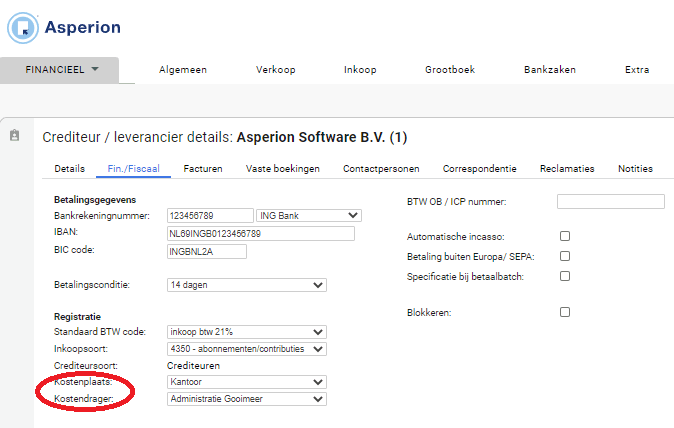
Task: Expand the Inkoopsoort dropdown
Action: tap(247, 349)
